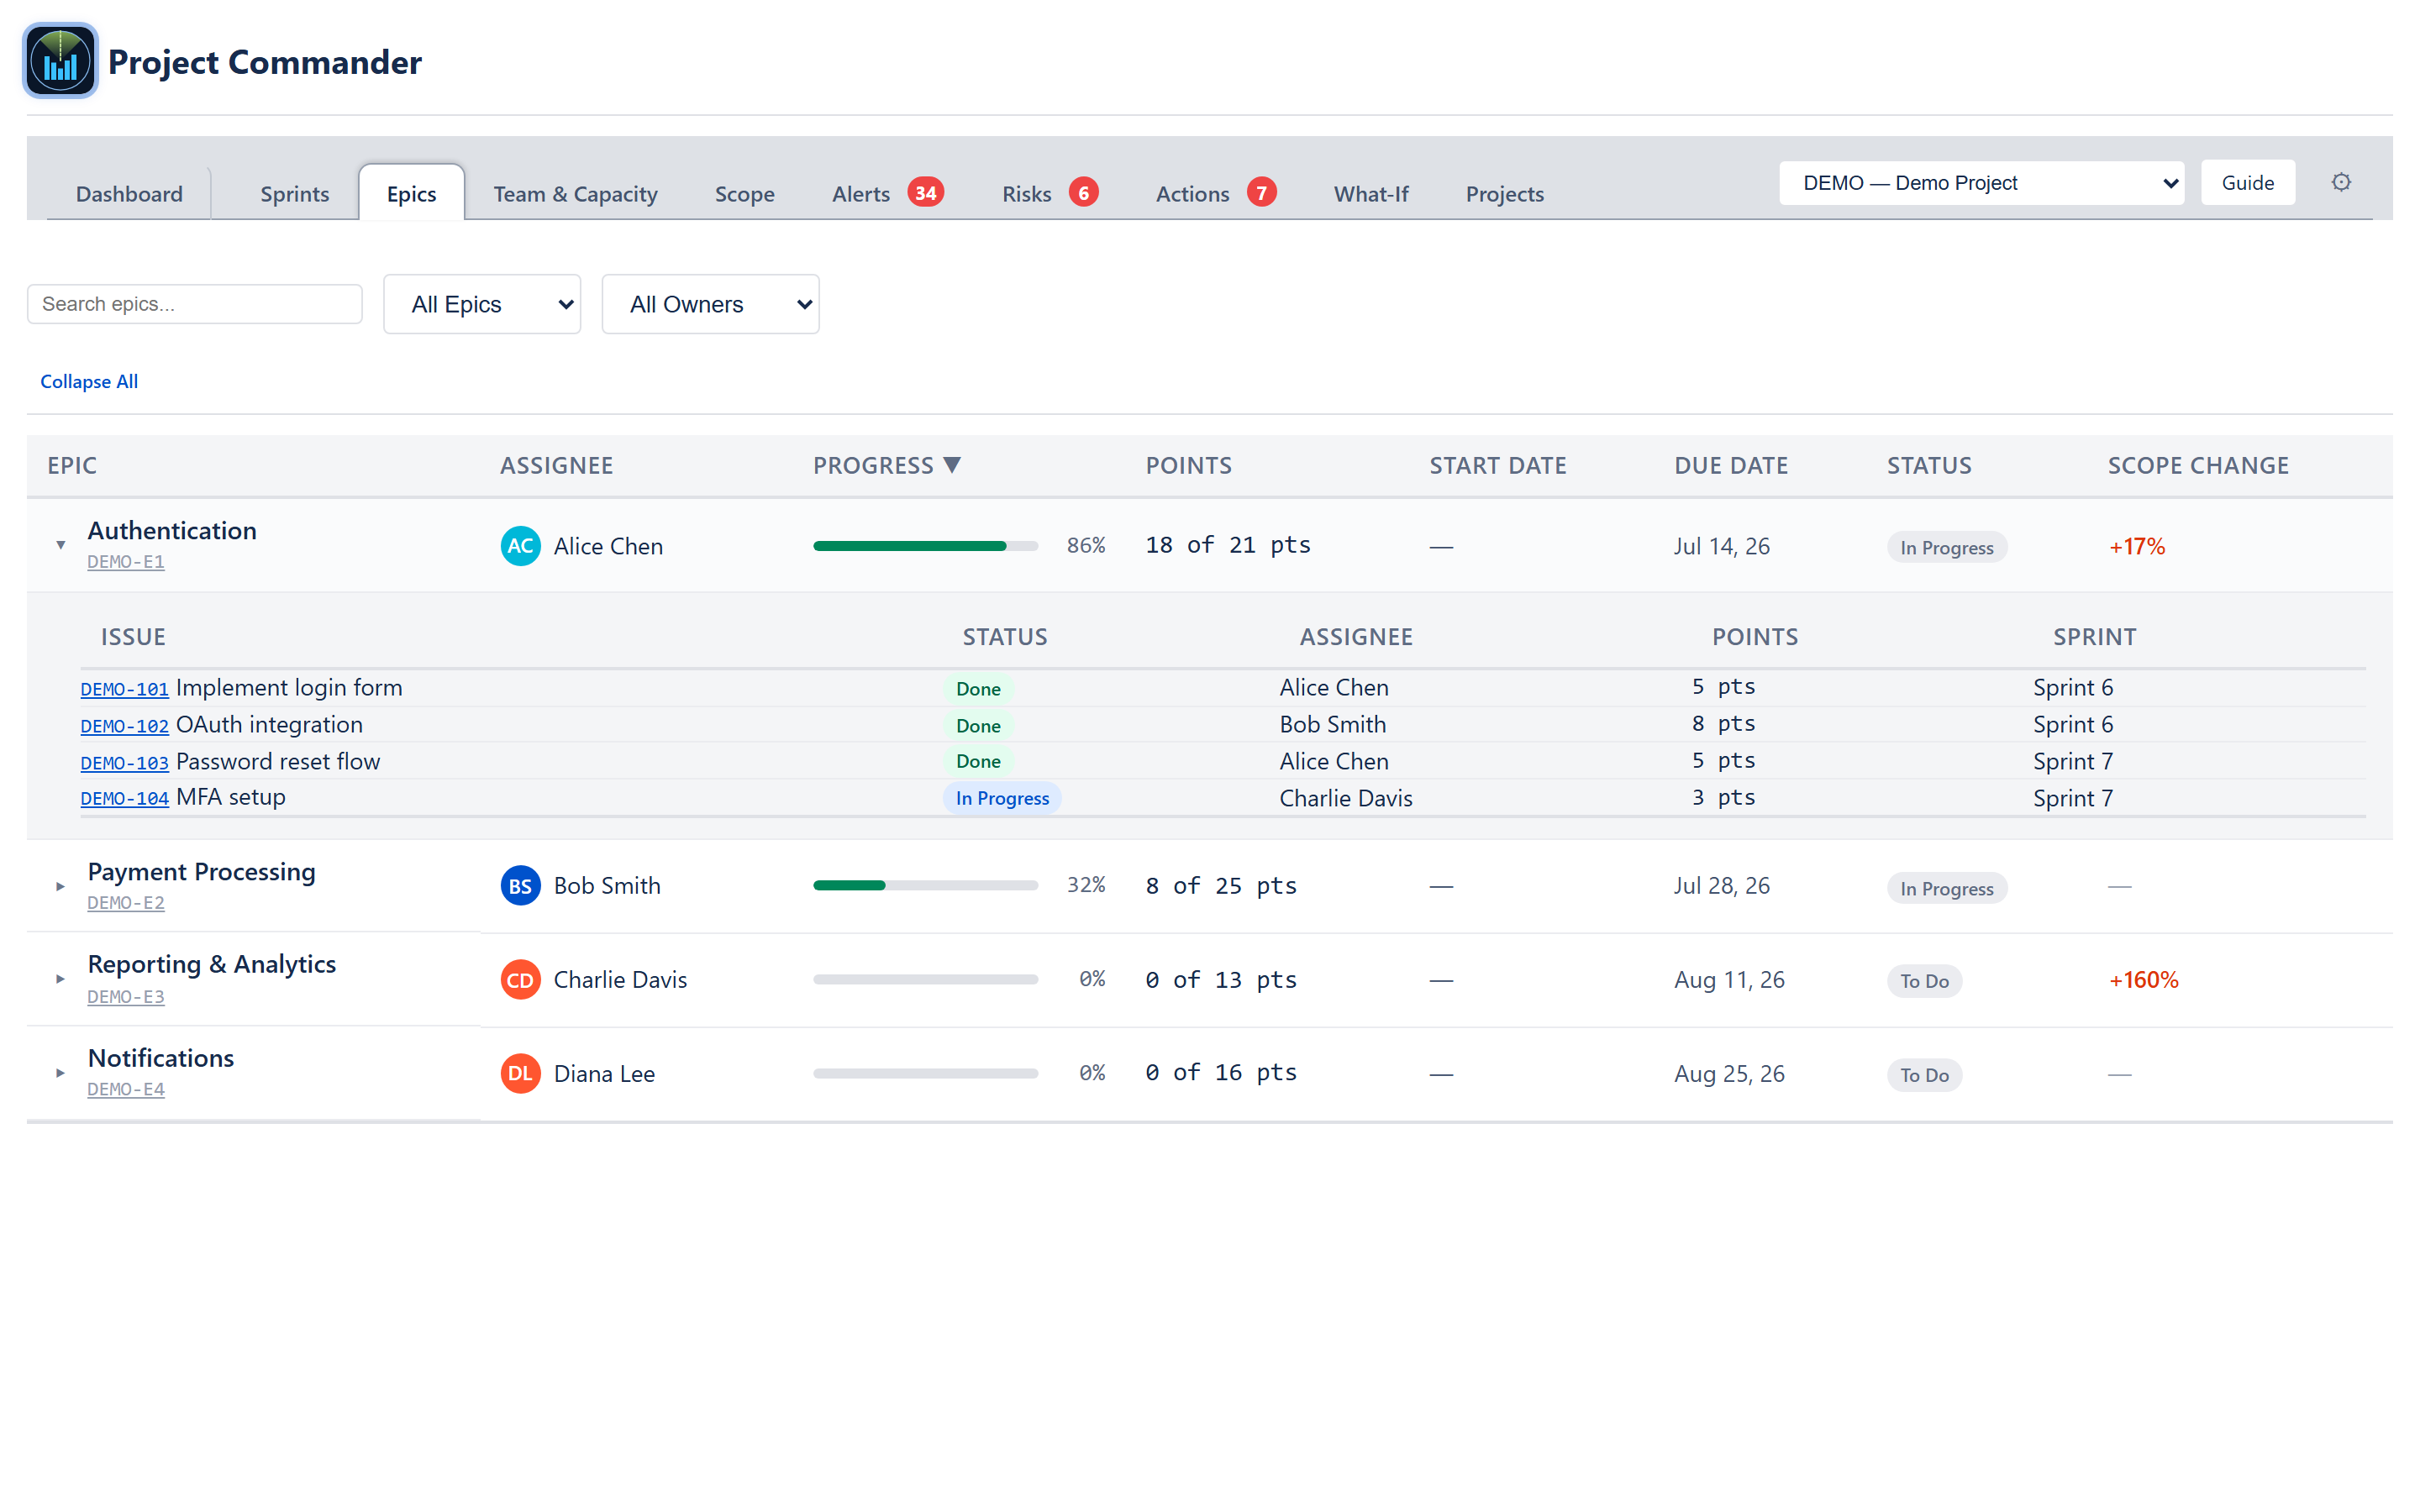2420x1512 pixels.
Task: Click Payment Processing's In Progress status pill
Action: point(1946,888)
